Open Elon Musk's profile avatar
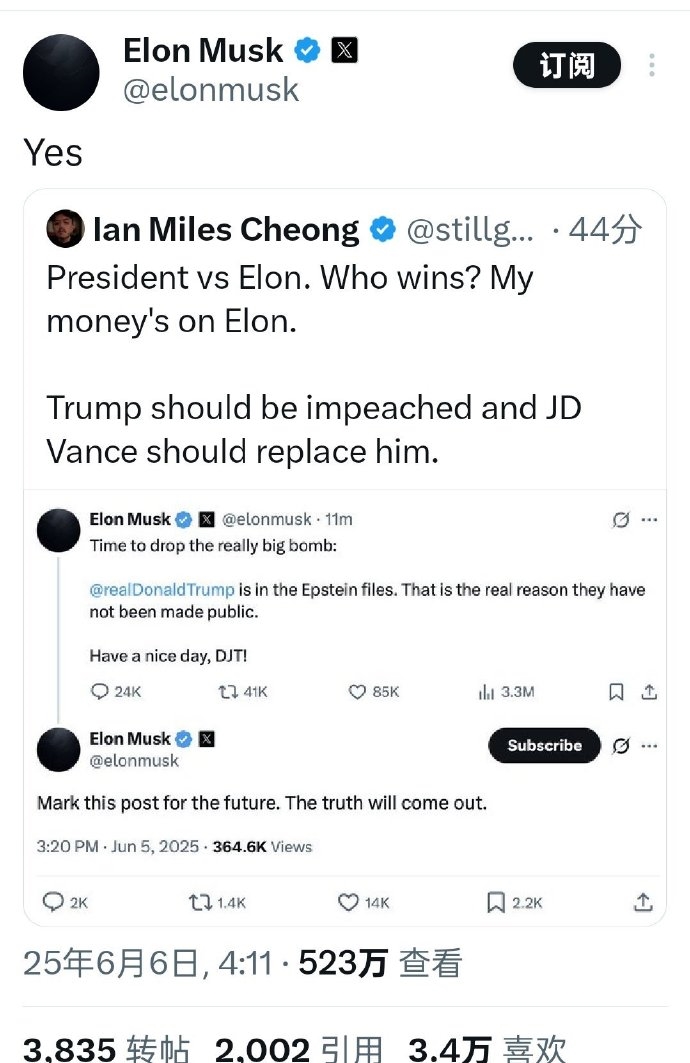Screen dimensions: 690x1063 (61, 72)
